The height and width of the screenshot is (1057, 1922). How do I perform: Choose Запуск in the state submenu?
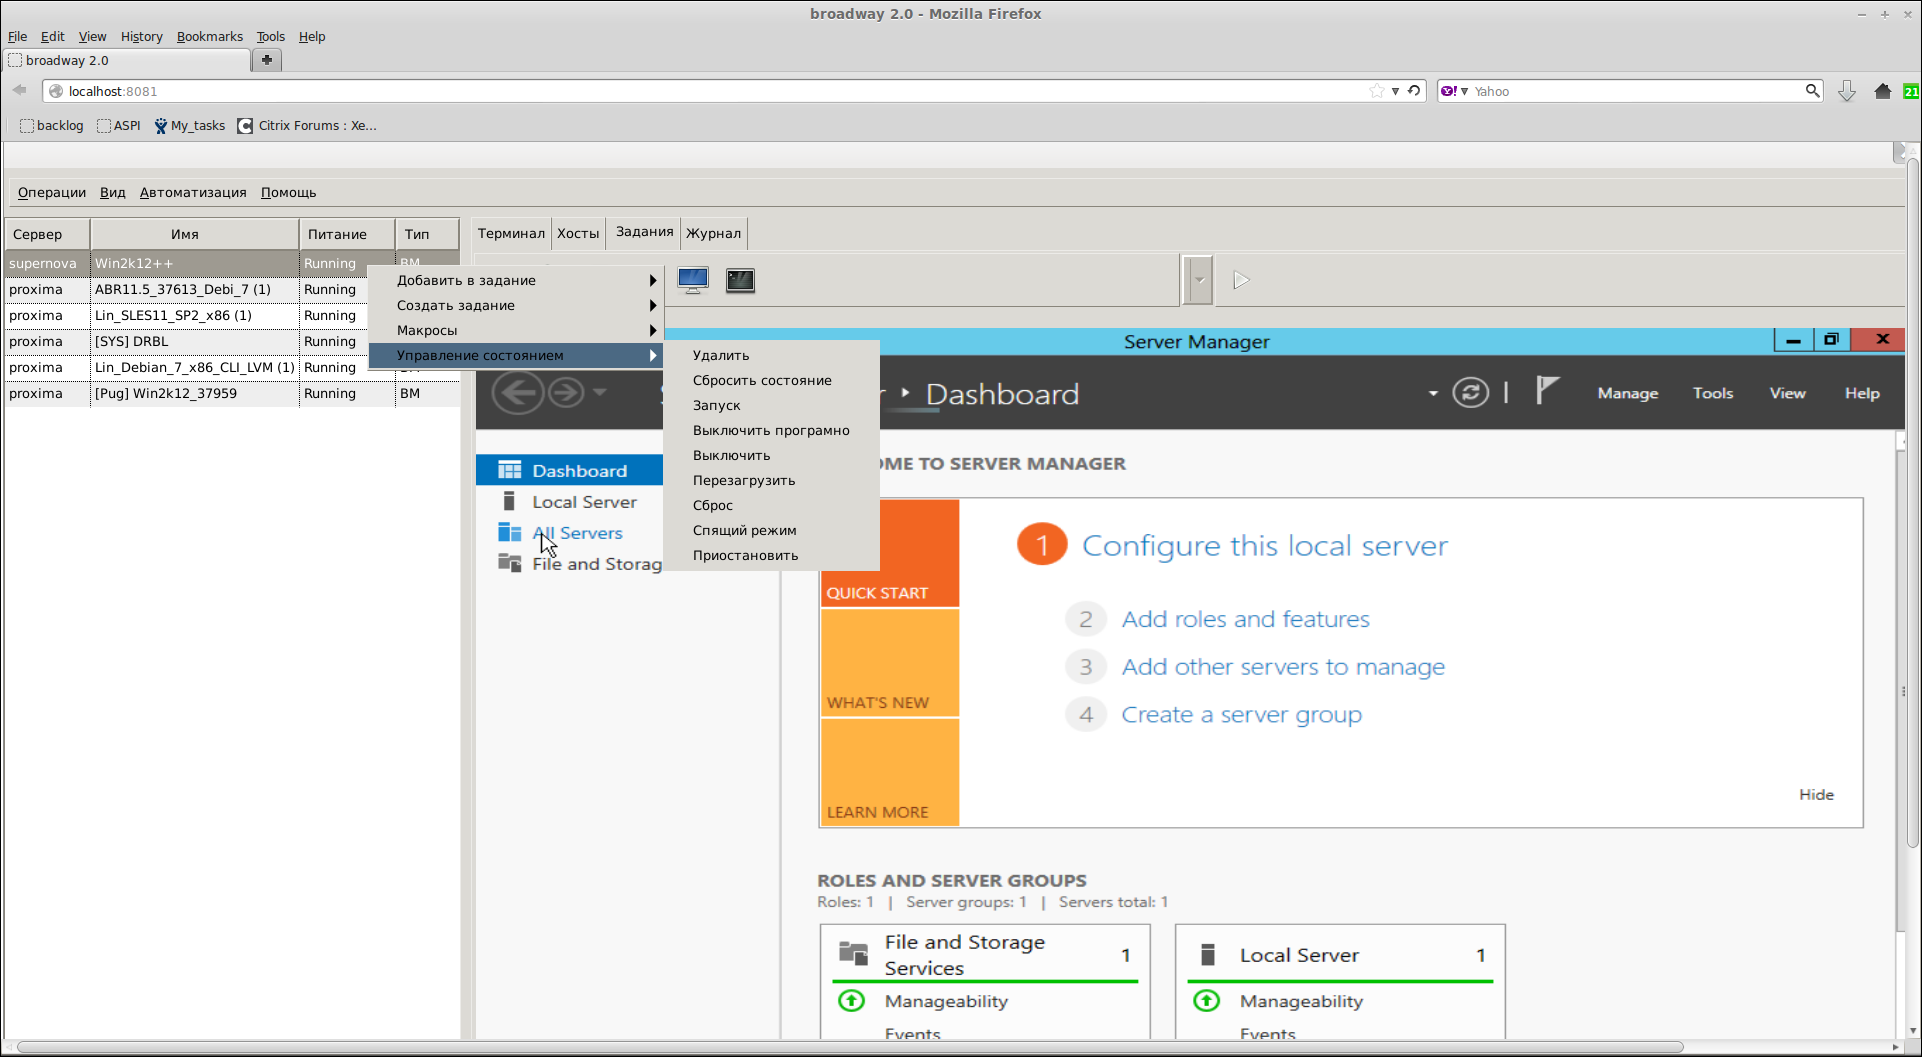771,405
